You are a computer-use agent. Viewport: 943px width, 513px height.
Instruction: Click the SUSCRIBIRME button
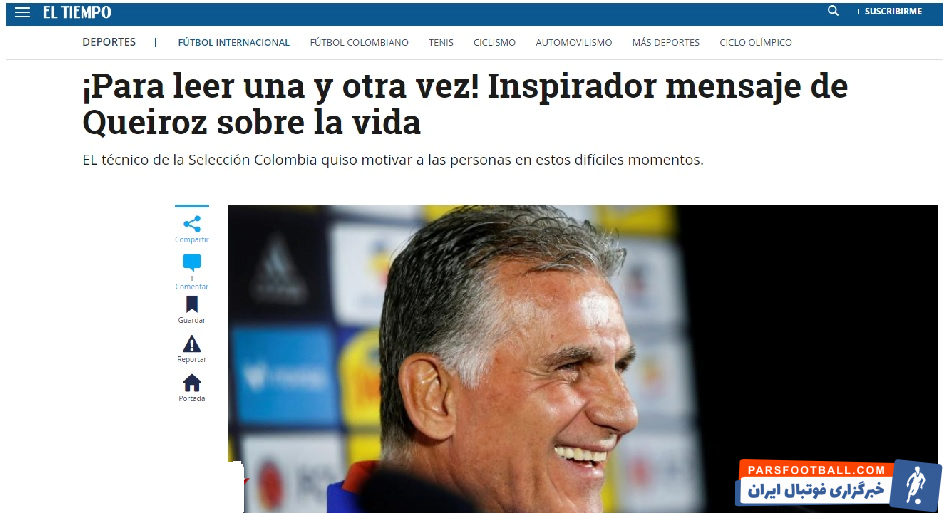pos(893,11)
